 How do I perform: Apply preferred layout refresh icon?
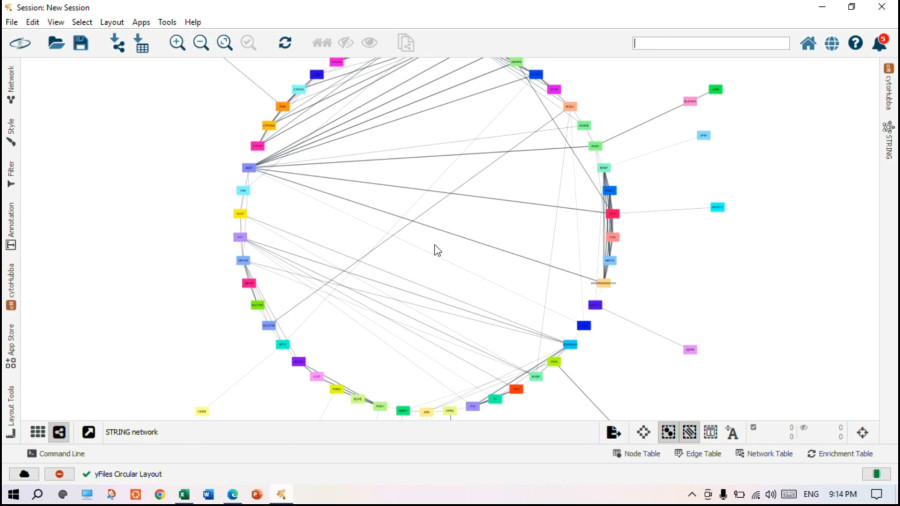[285, 43]
